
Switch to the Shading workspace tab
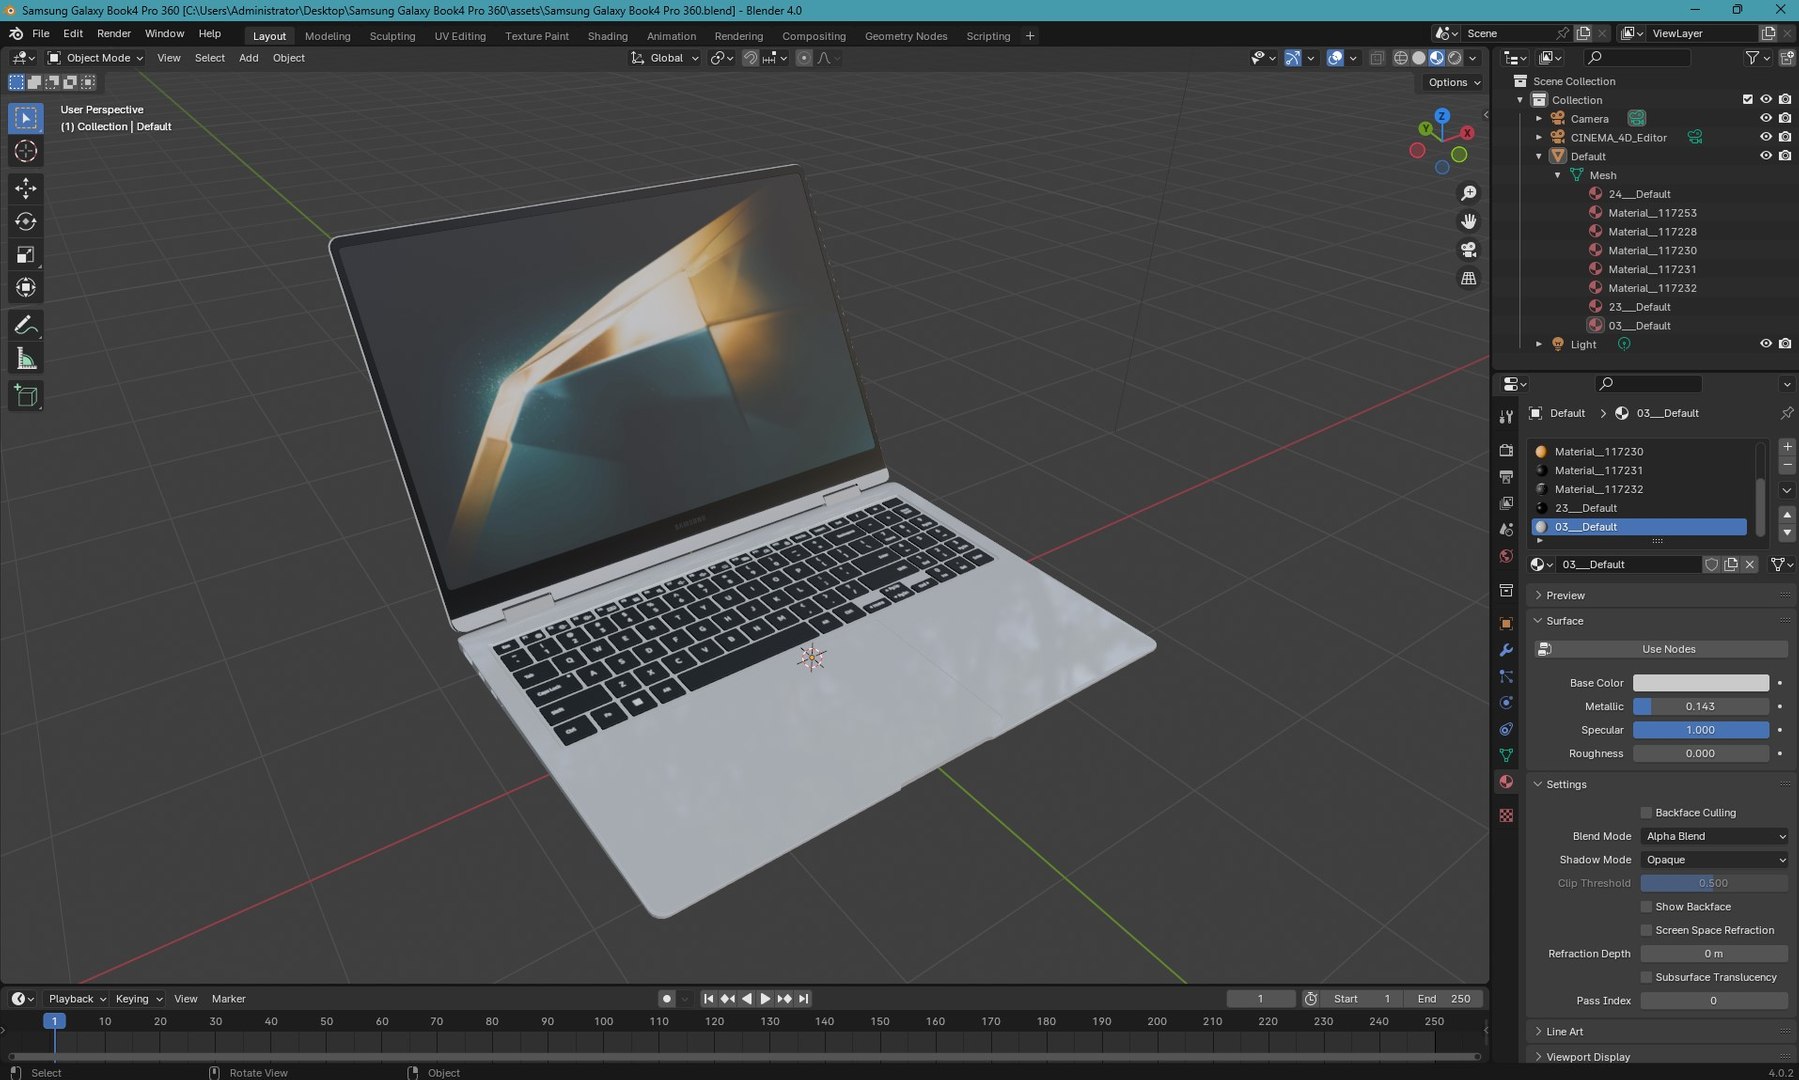point(607,36)
